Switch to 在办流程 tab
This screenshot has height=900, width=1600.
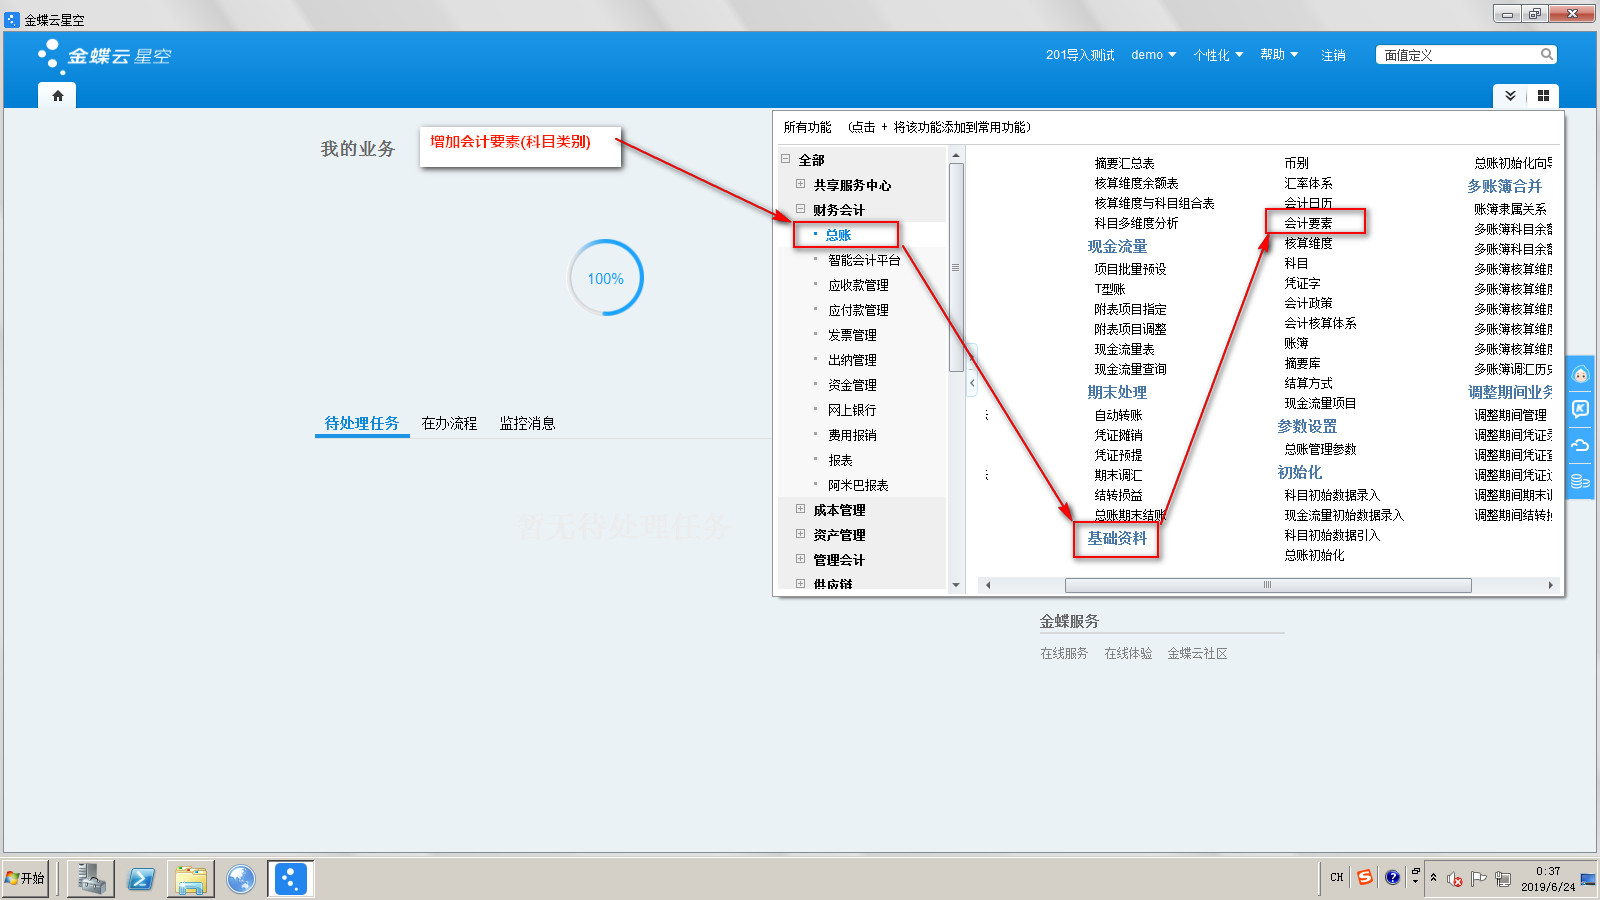449,423
